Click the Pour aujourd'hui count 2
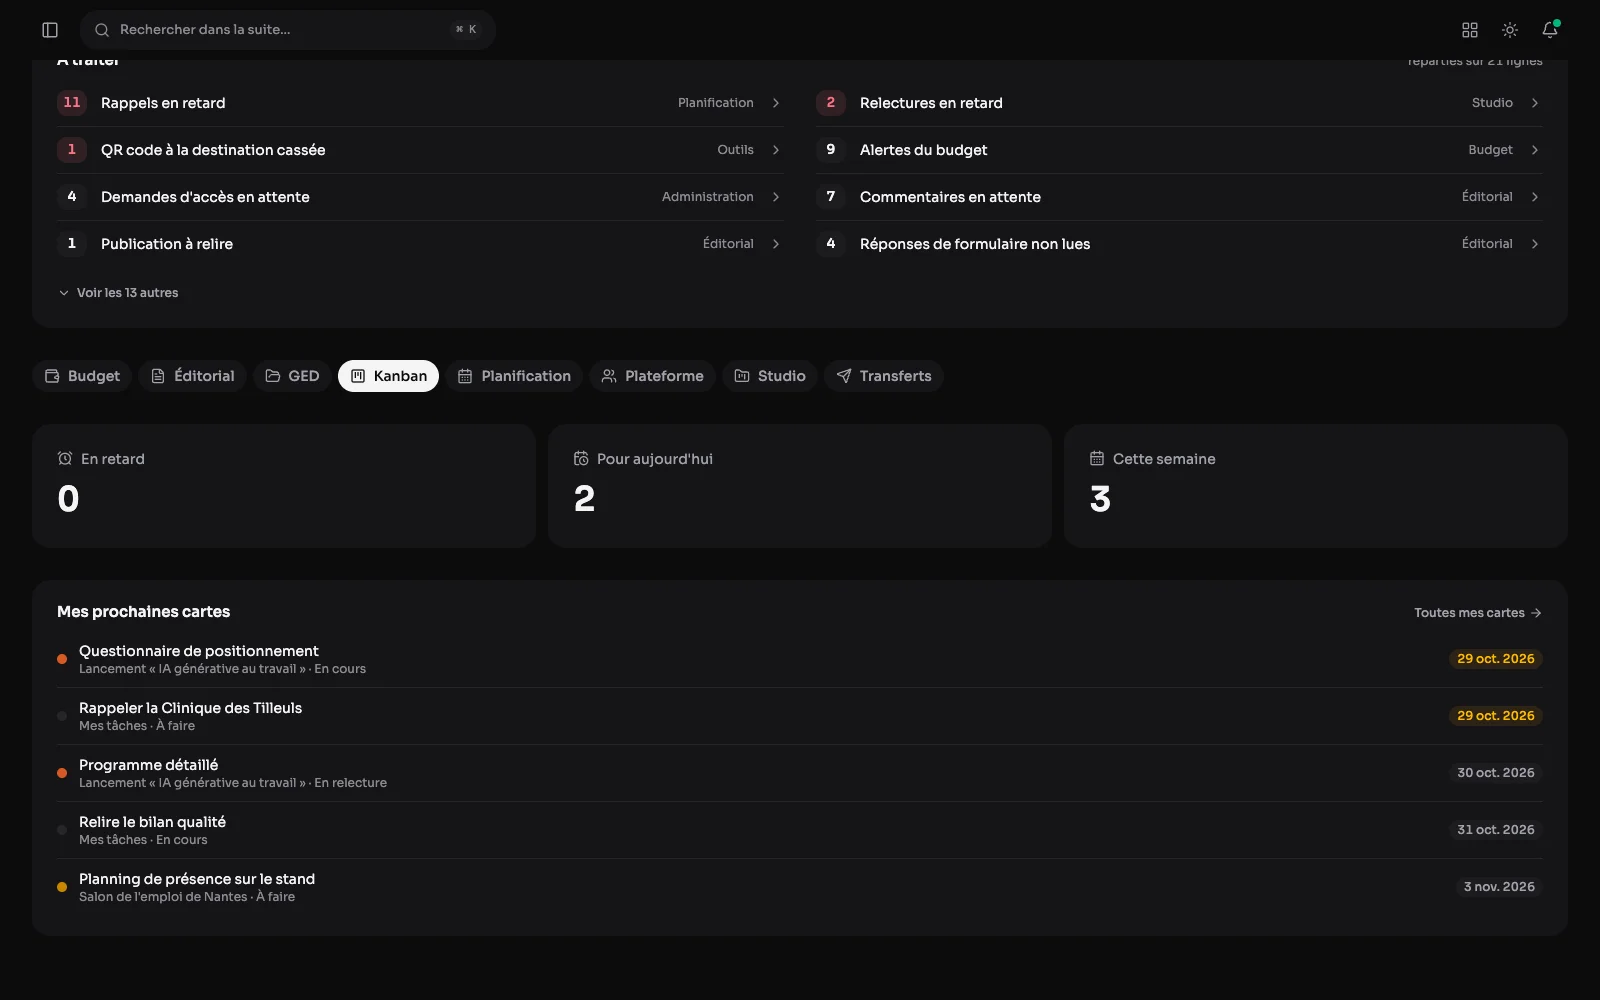Image resolution: width=1600 pixels, height=1000 pixels. (585, 499)
